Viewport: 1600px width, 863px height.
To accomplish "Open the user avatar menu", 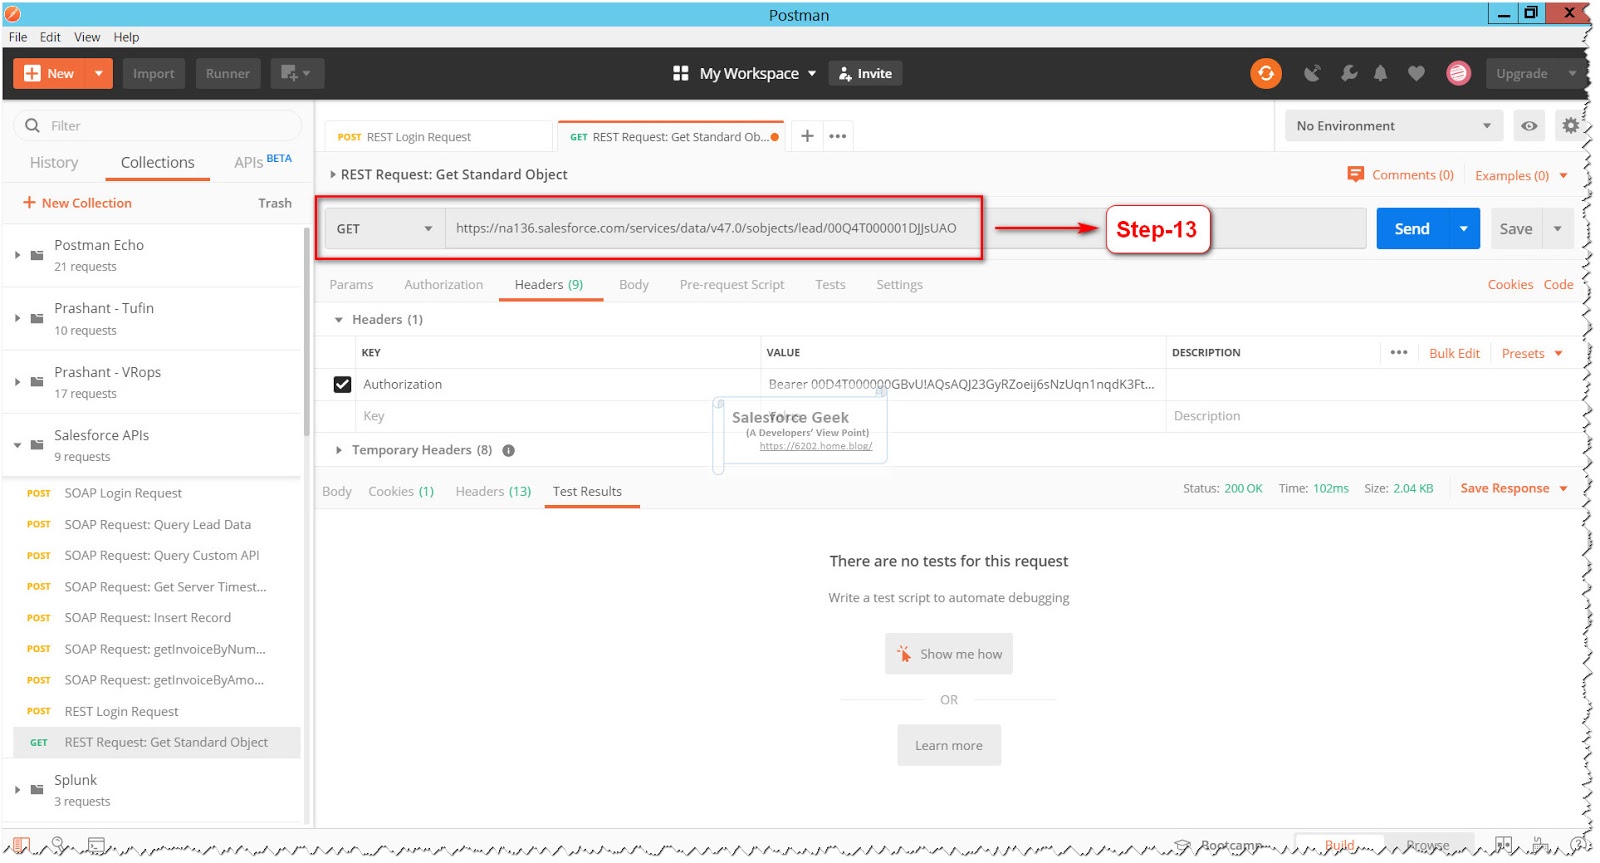I will pos(1459,73).
